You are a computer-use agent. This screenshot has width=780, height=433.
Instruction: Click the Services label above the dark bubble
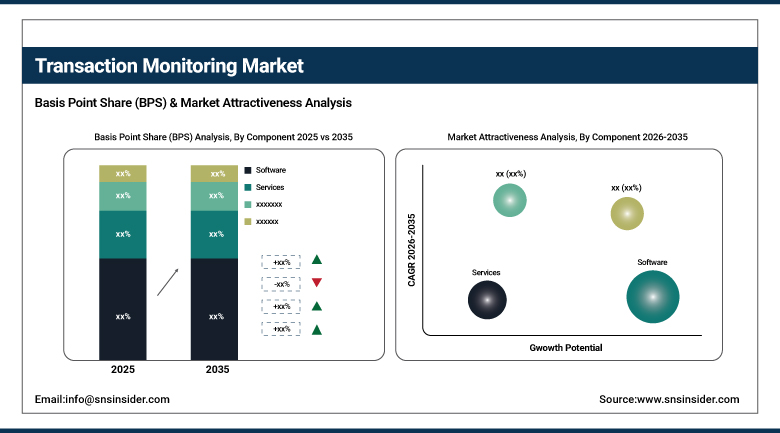(x=486, y=272)
